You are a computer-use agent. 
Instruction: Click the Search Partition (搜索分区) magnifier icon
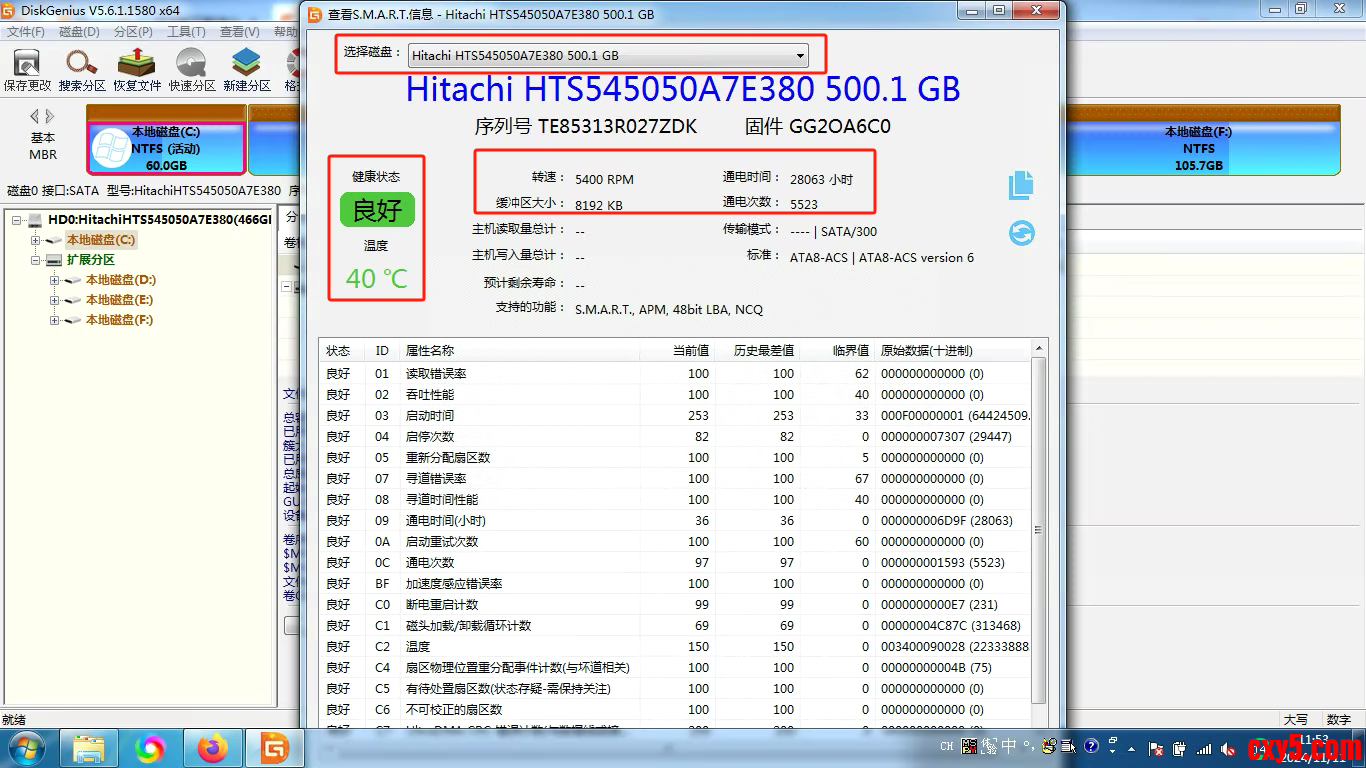[x=82, y=70]
